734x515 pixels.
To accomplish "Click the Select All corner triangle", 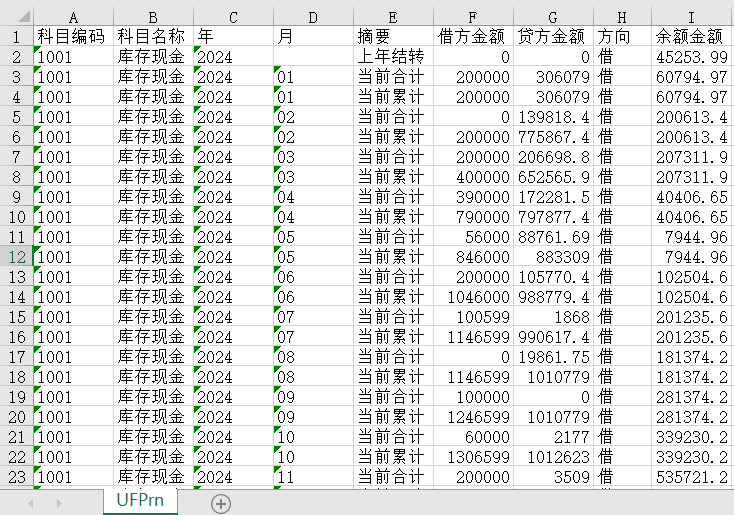I will click(x=23, y=17).
